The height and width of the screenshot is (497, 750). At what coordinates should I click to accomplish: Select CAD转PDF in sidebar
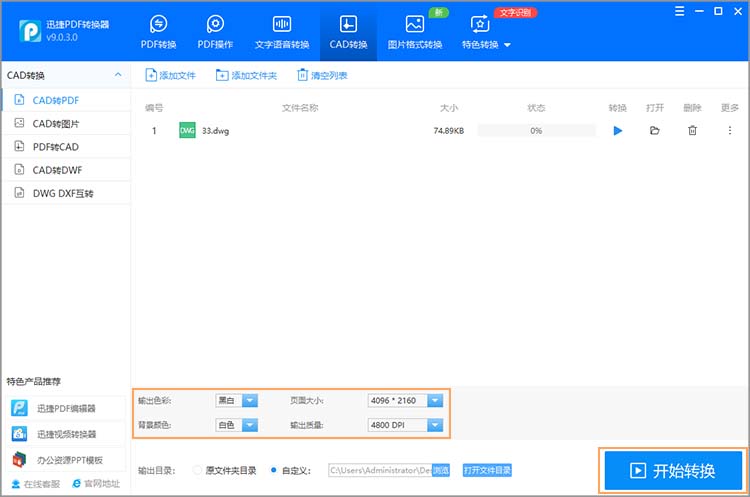(66, 100)
